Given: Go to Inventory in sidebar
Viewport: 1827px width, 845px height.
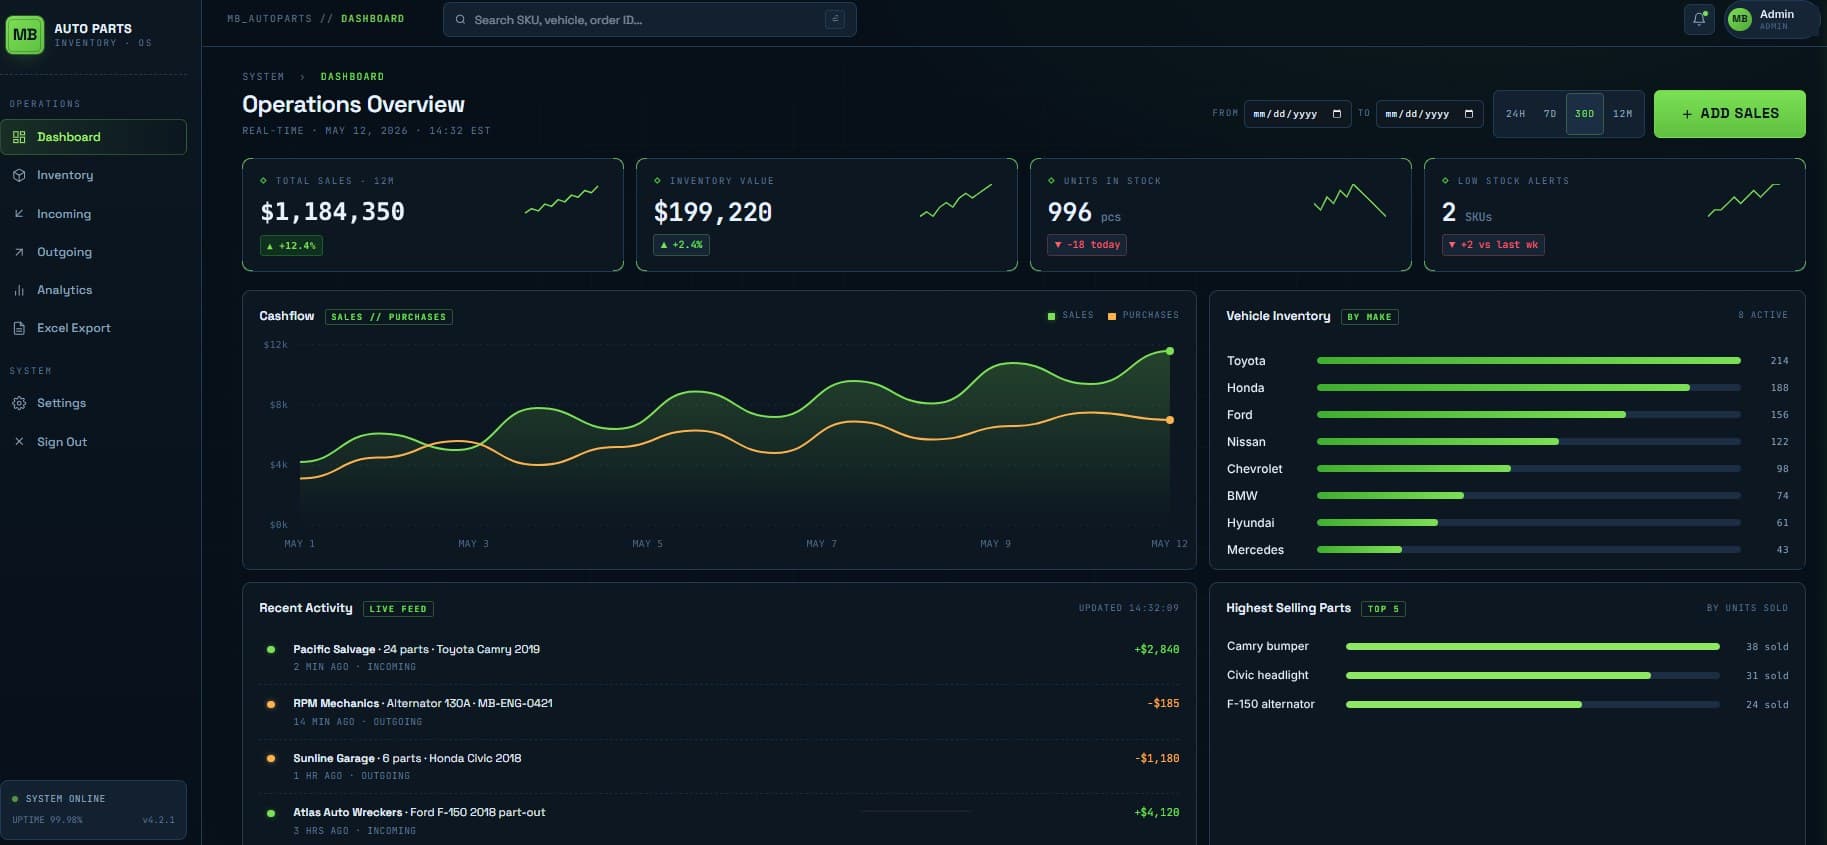Looking at the screenshot, I should click(93, 175).
